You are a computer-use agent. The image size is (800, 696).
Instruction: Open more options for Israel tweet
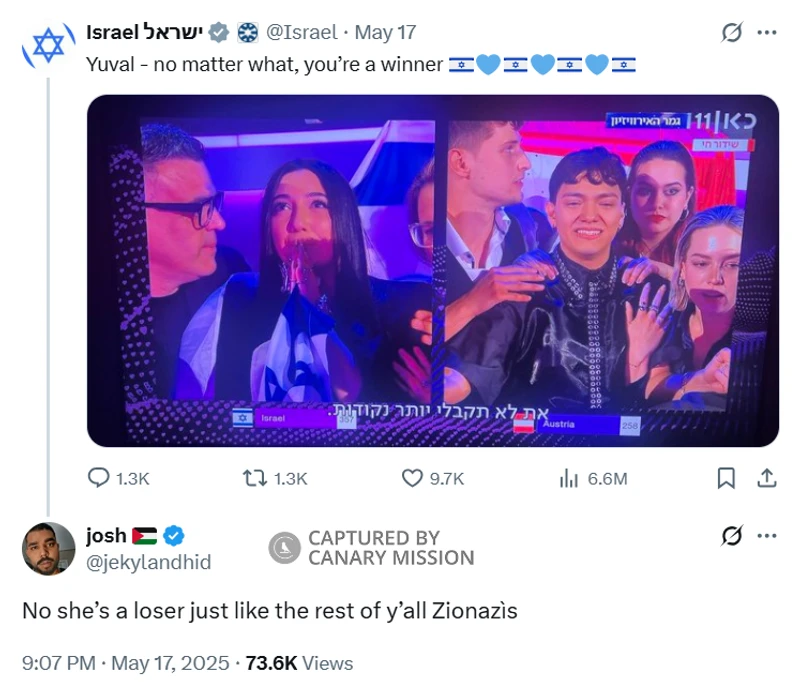767,33
